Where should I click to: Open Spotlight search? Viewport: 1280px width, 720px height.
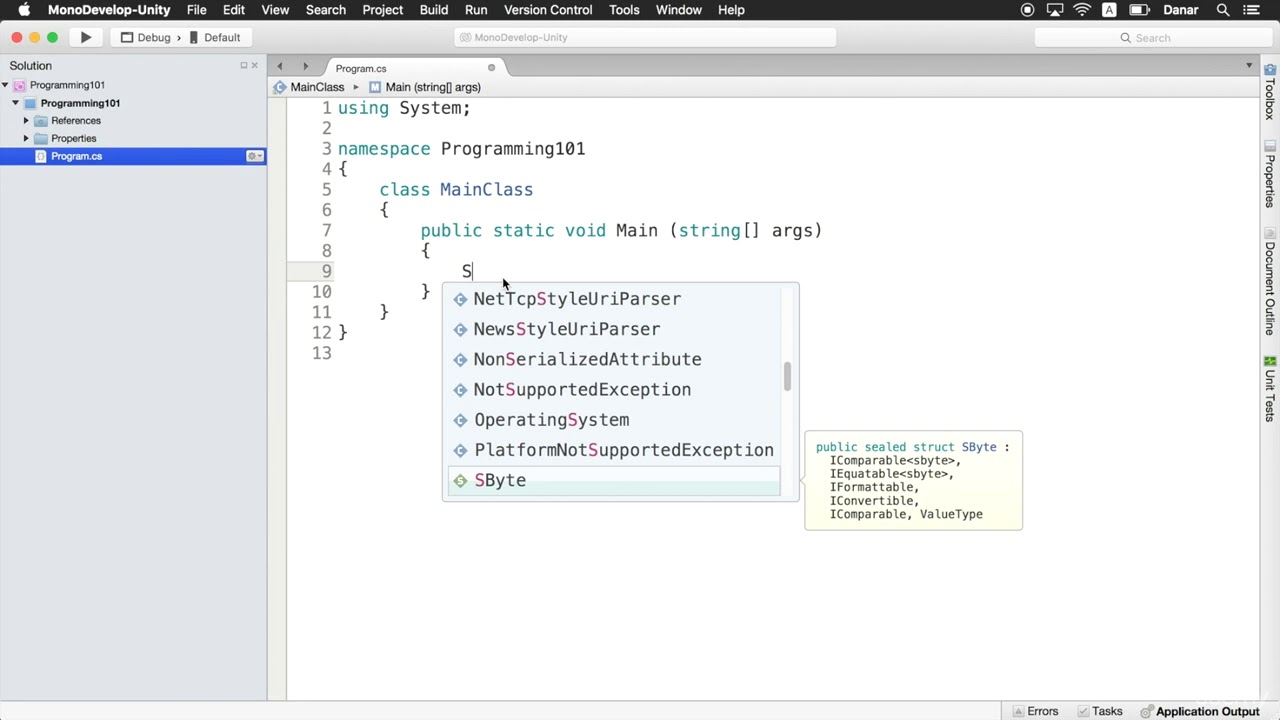[x=1223, y=10]
